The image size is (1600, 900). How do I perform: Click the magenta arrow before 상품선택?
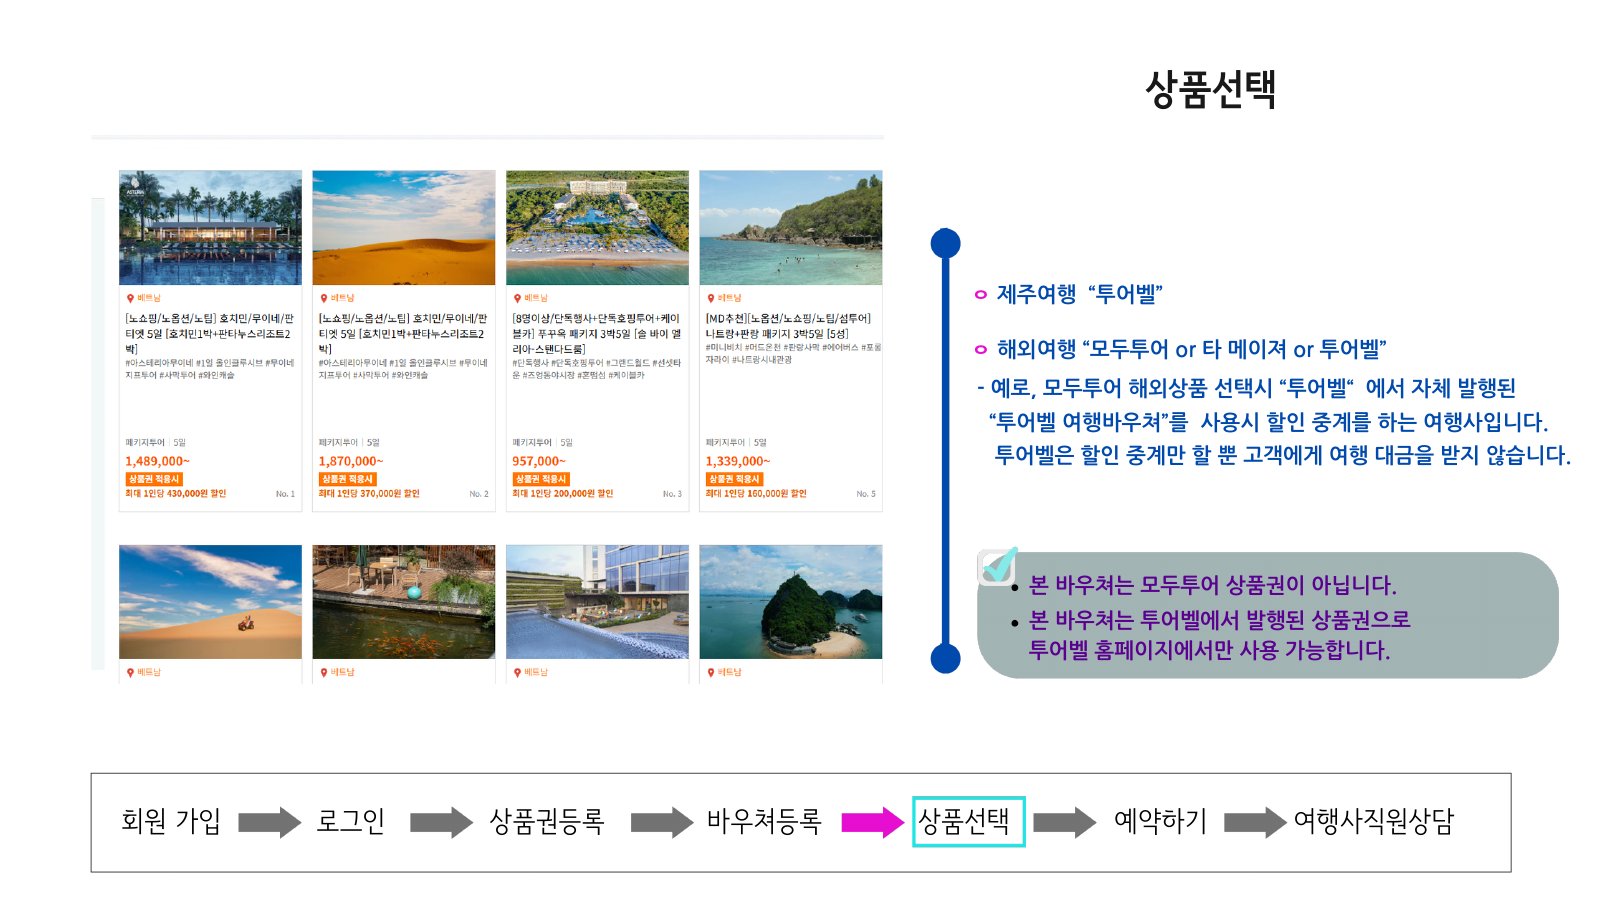tap(872, 822)
